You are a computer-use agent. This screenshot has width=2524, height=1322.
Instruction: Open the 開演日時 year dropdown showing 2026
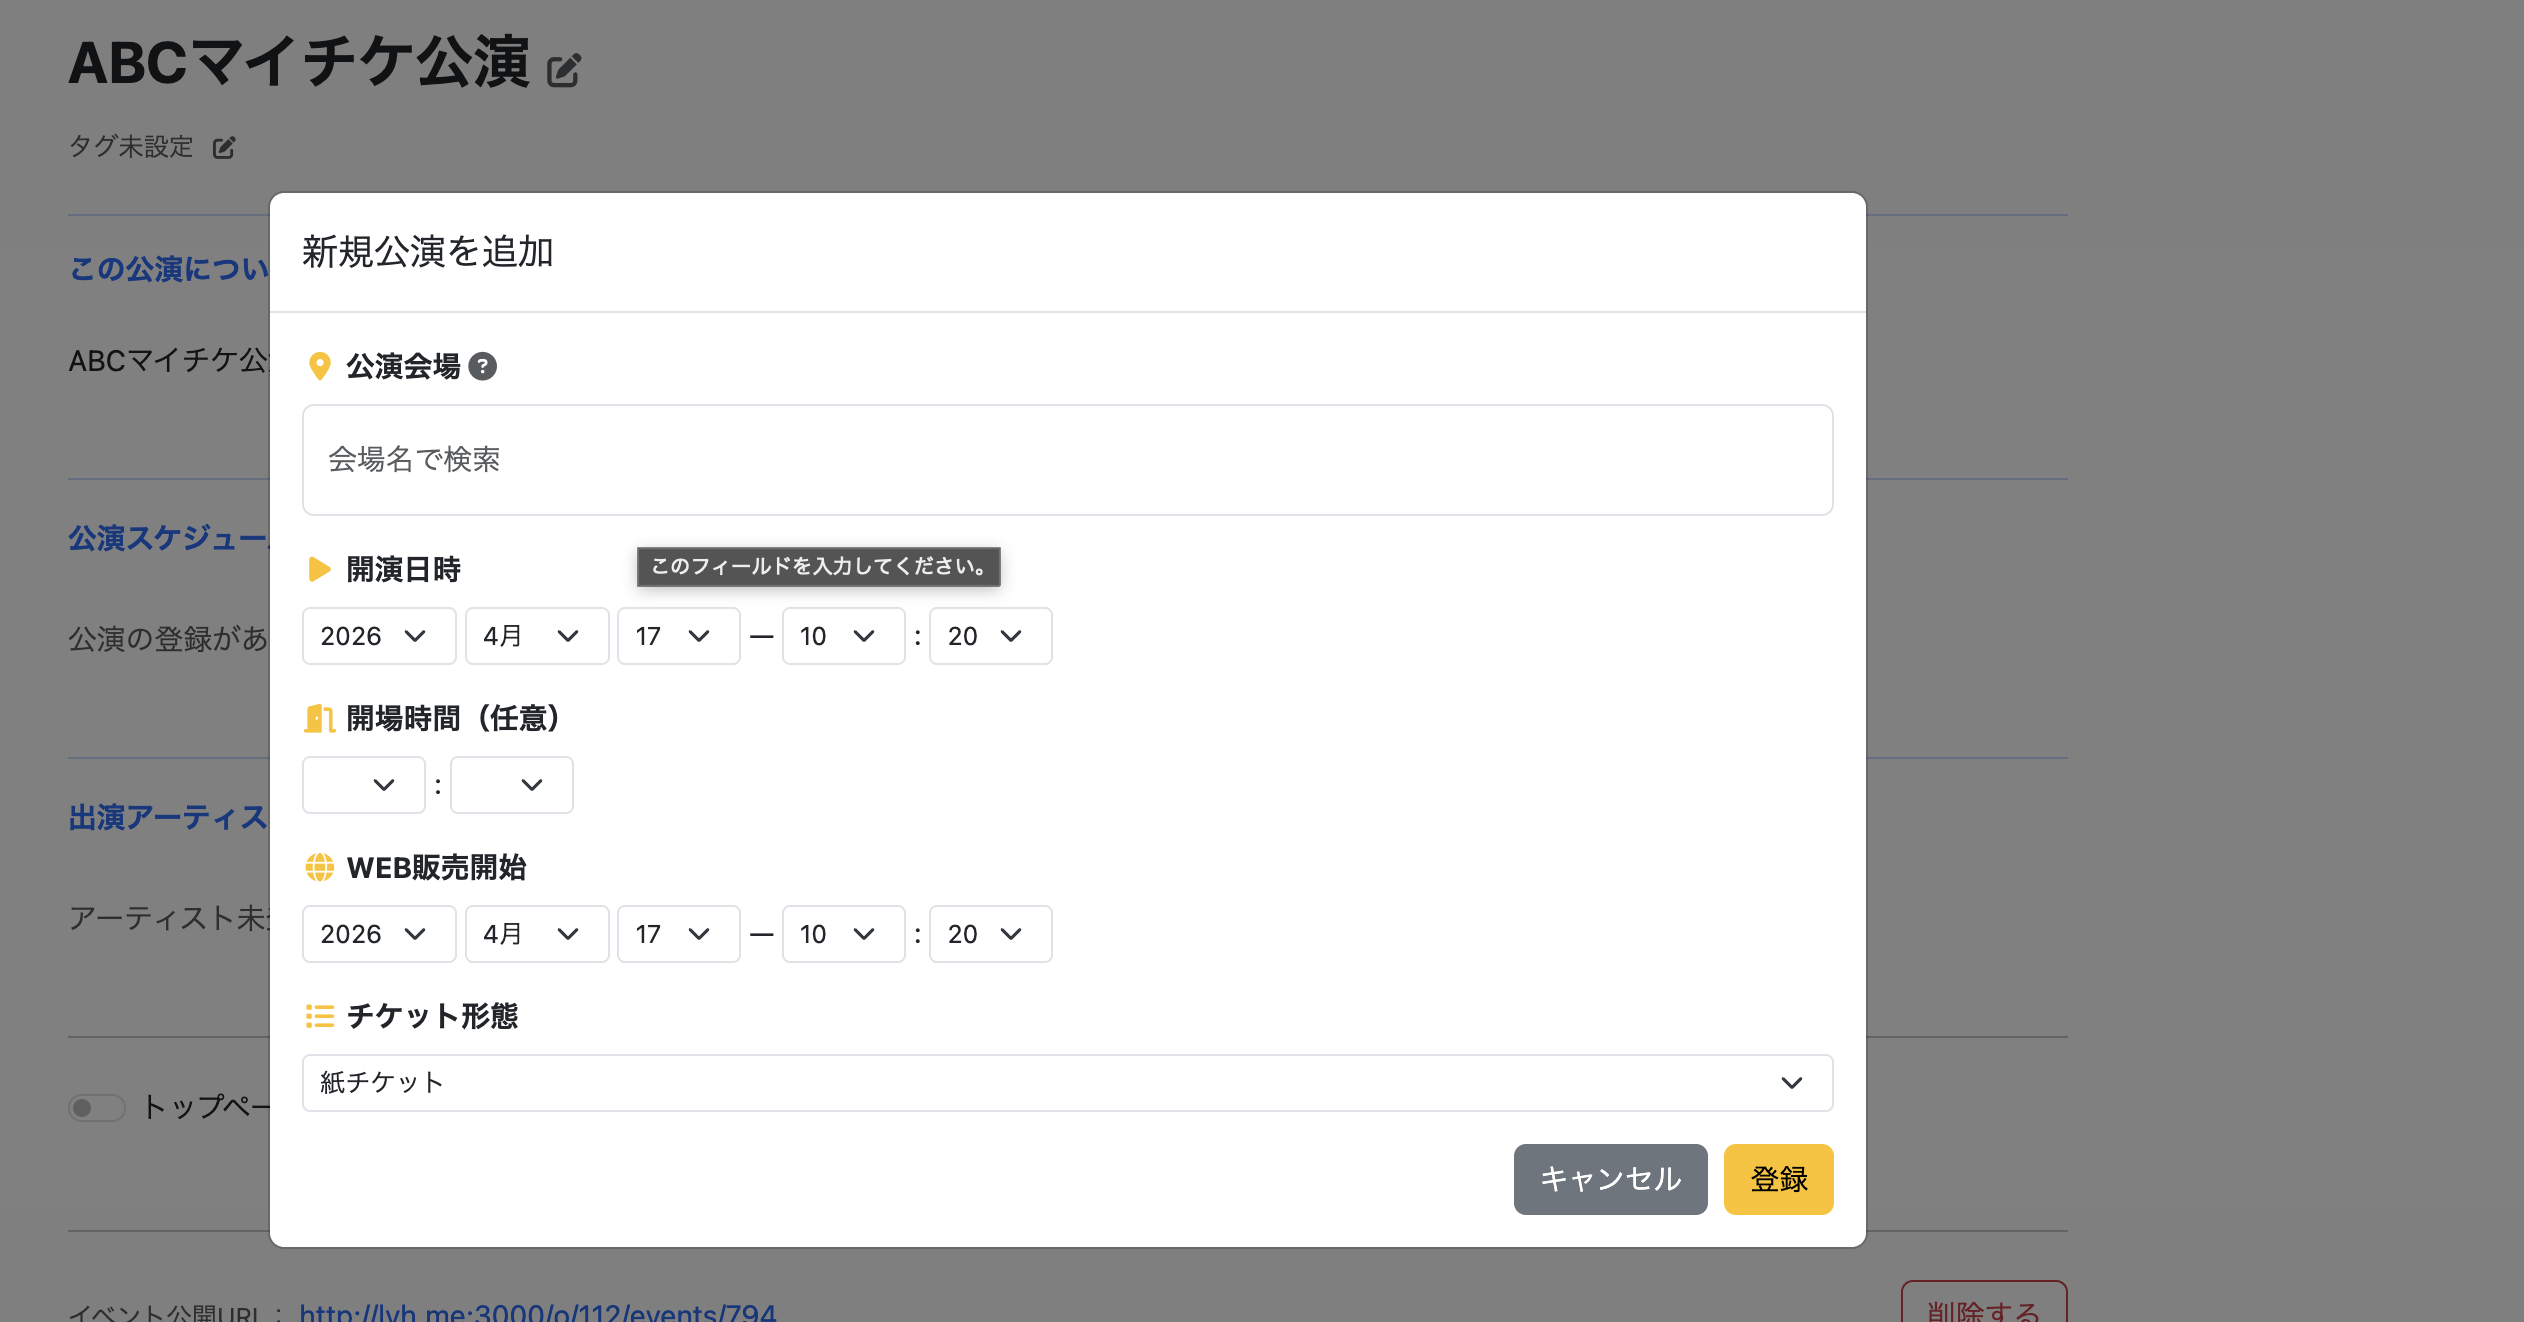[x=378, y=636]
